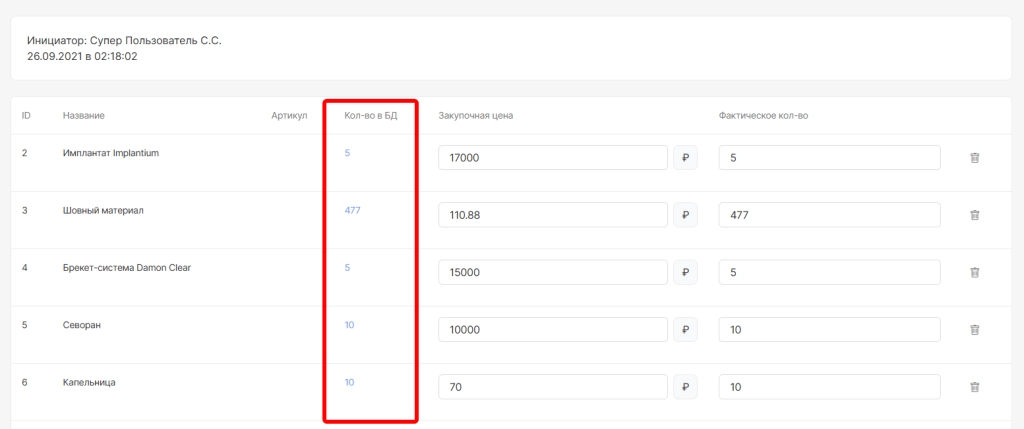This screenshot has height=429, width=1024.
Task: Click ruble icon next to 110.88 price
Action: (685, 215)
